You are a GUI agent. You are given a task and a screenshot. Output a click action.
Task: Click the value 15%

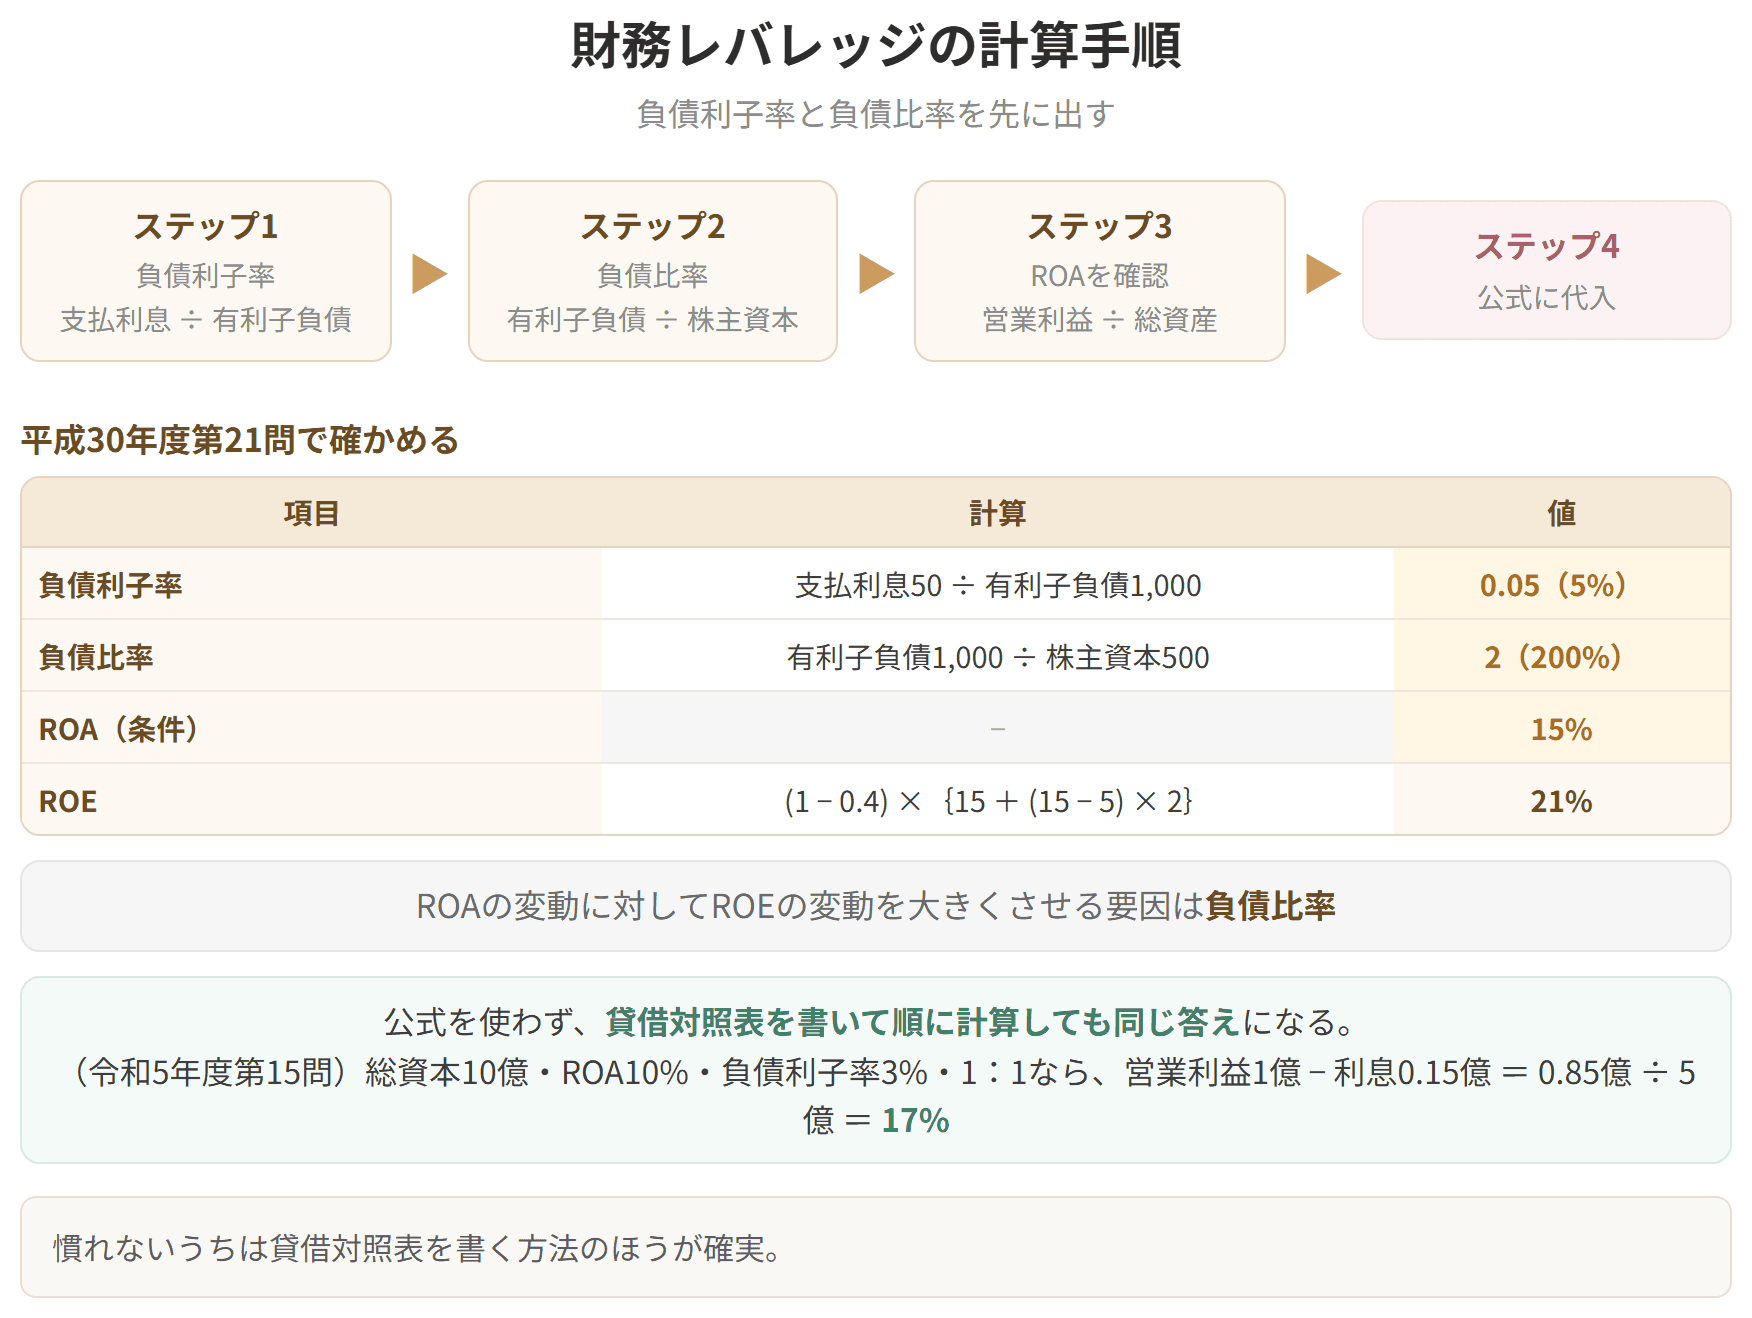pos(1562,729)
